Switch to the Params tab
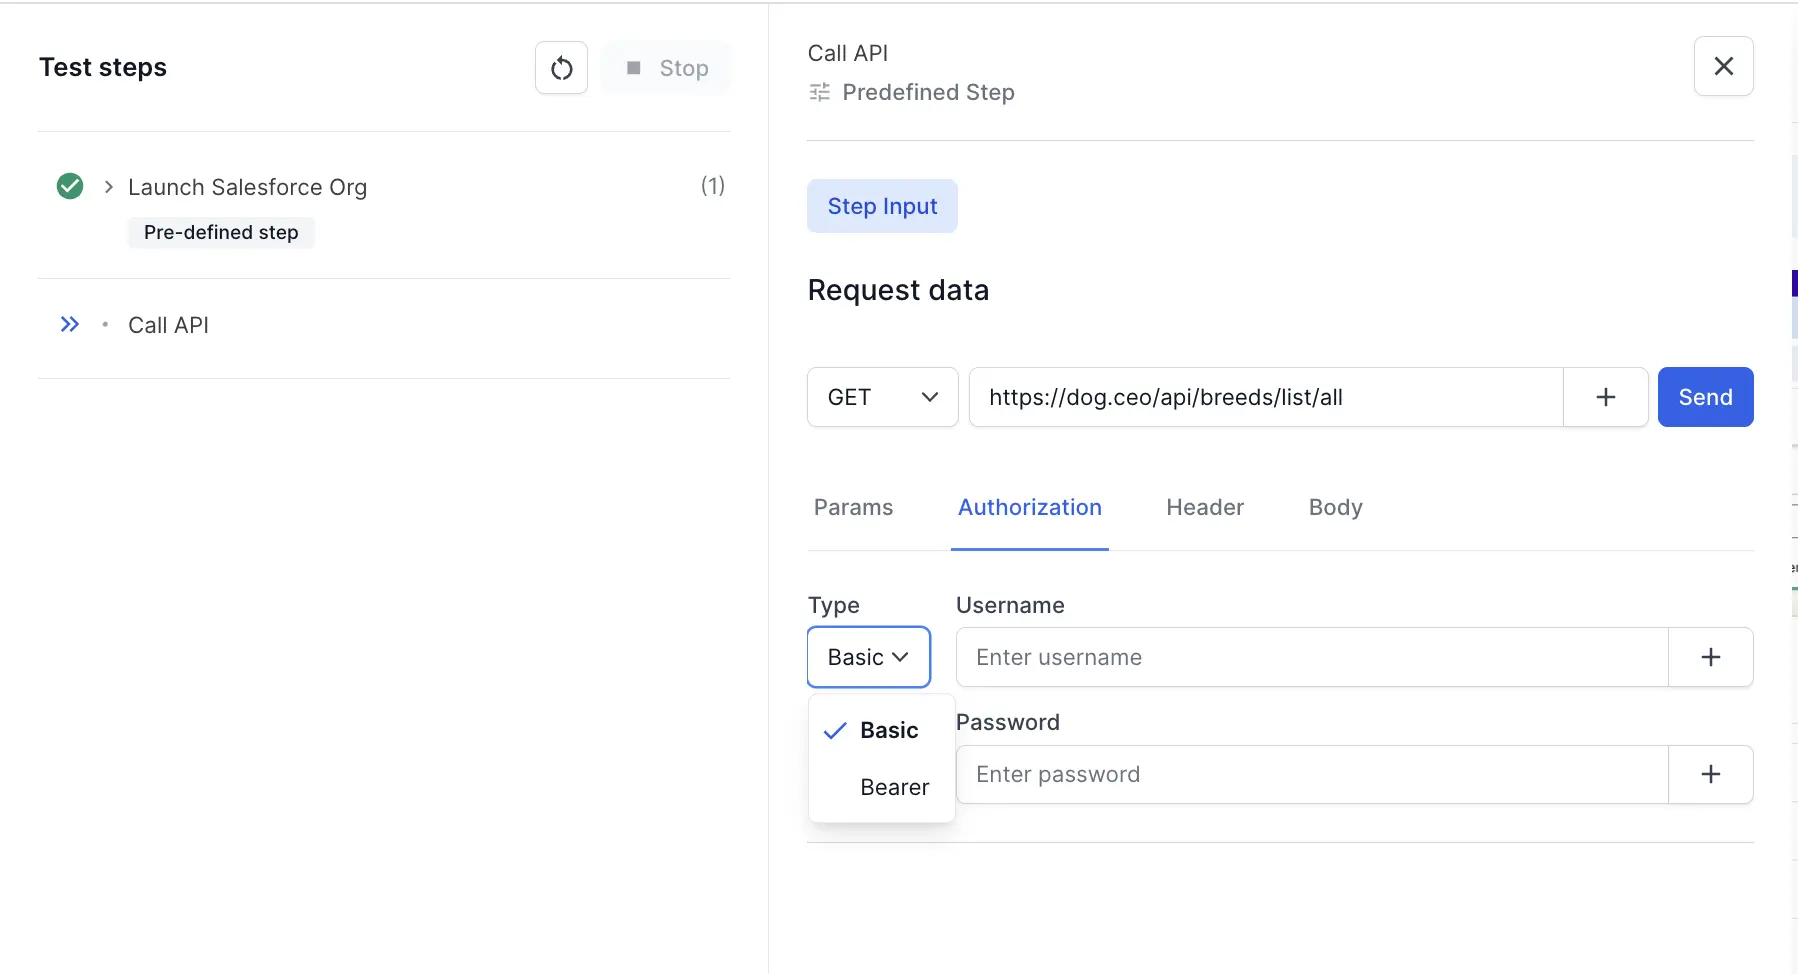This screenshot has width=1798, height=974. coord(852,508)
